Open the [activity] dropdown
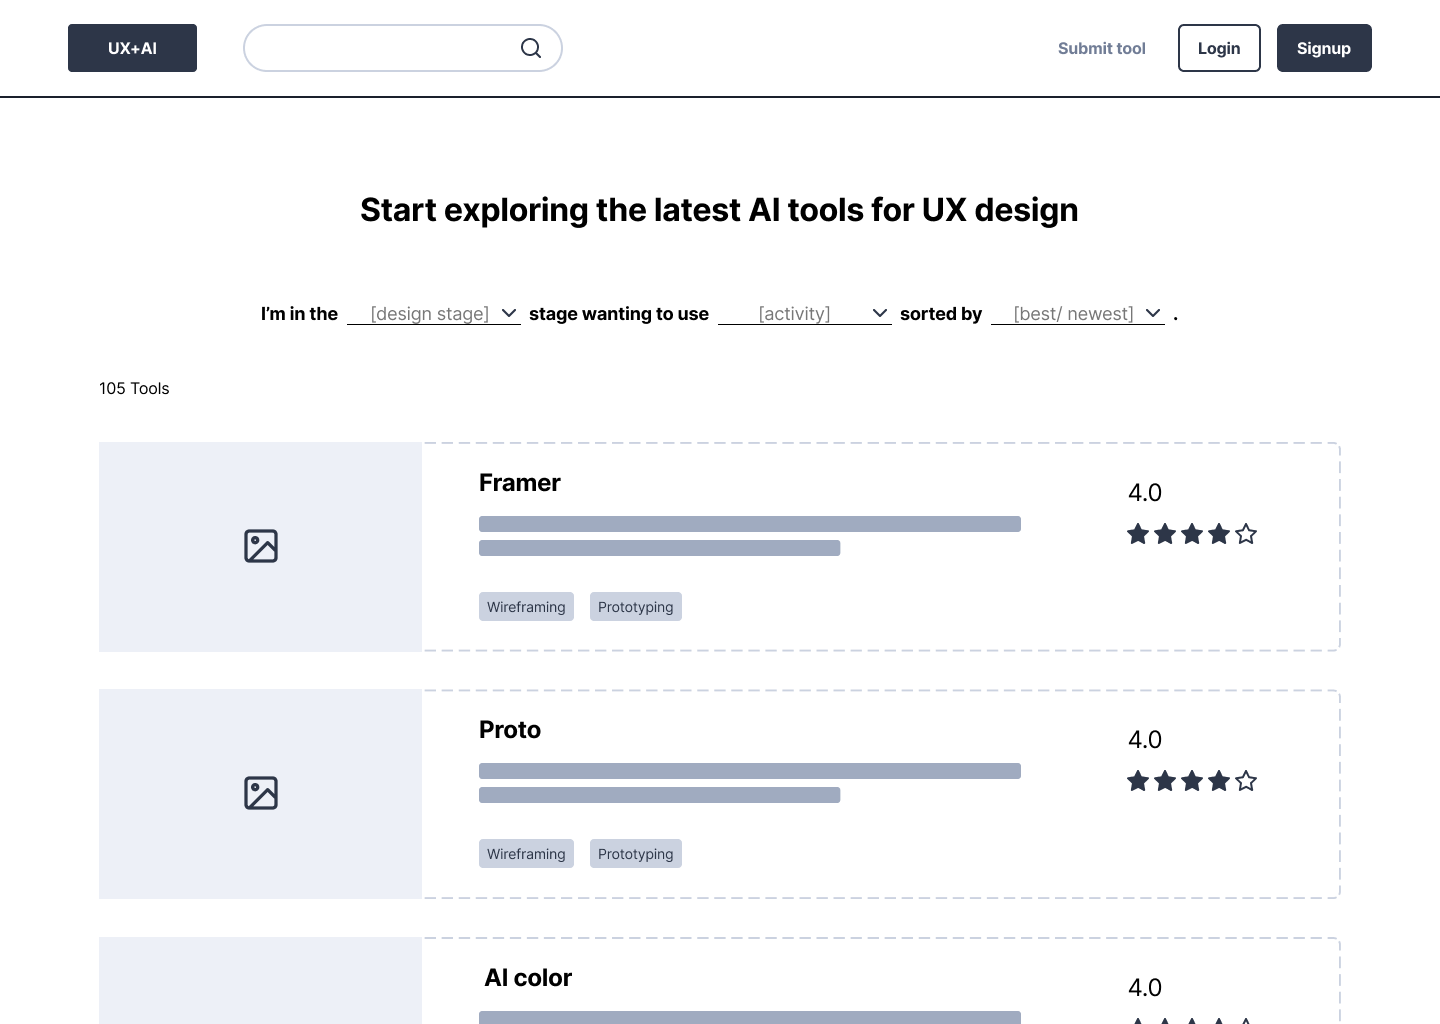Image resolution: width=1440 pixels, height=1024 pixels. click(804, 313)
